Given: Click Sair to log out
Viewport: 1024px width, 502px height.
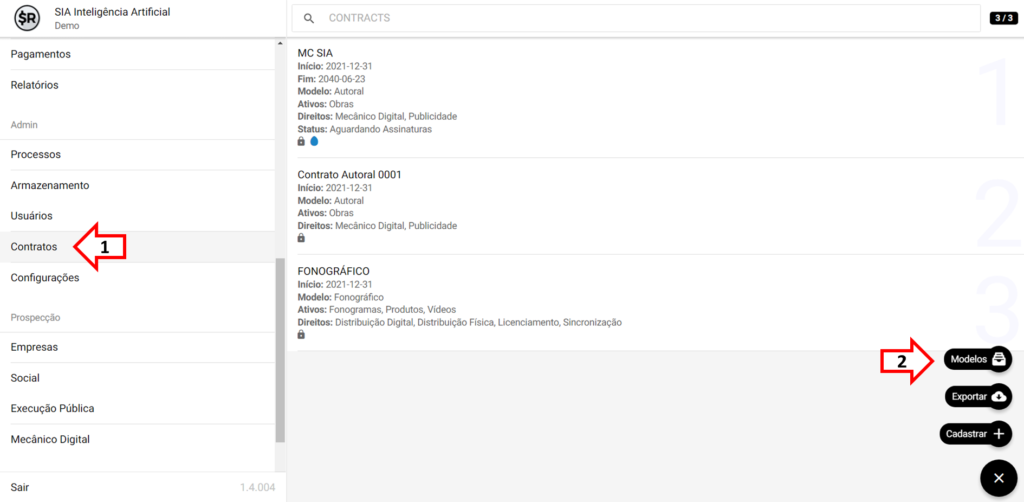Looking at the screenshot, I should tap(21, 487).
